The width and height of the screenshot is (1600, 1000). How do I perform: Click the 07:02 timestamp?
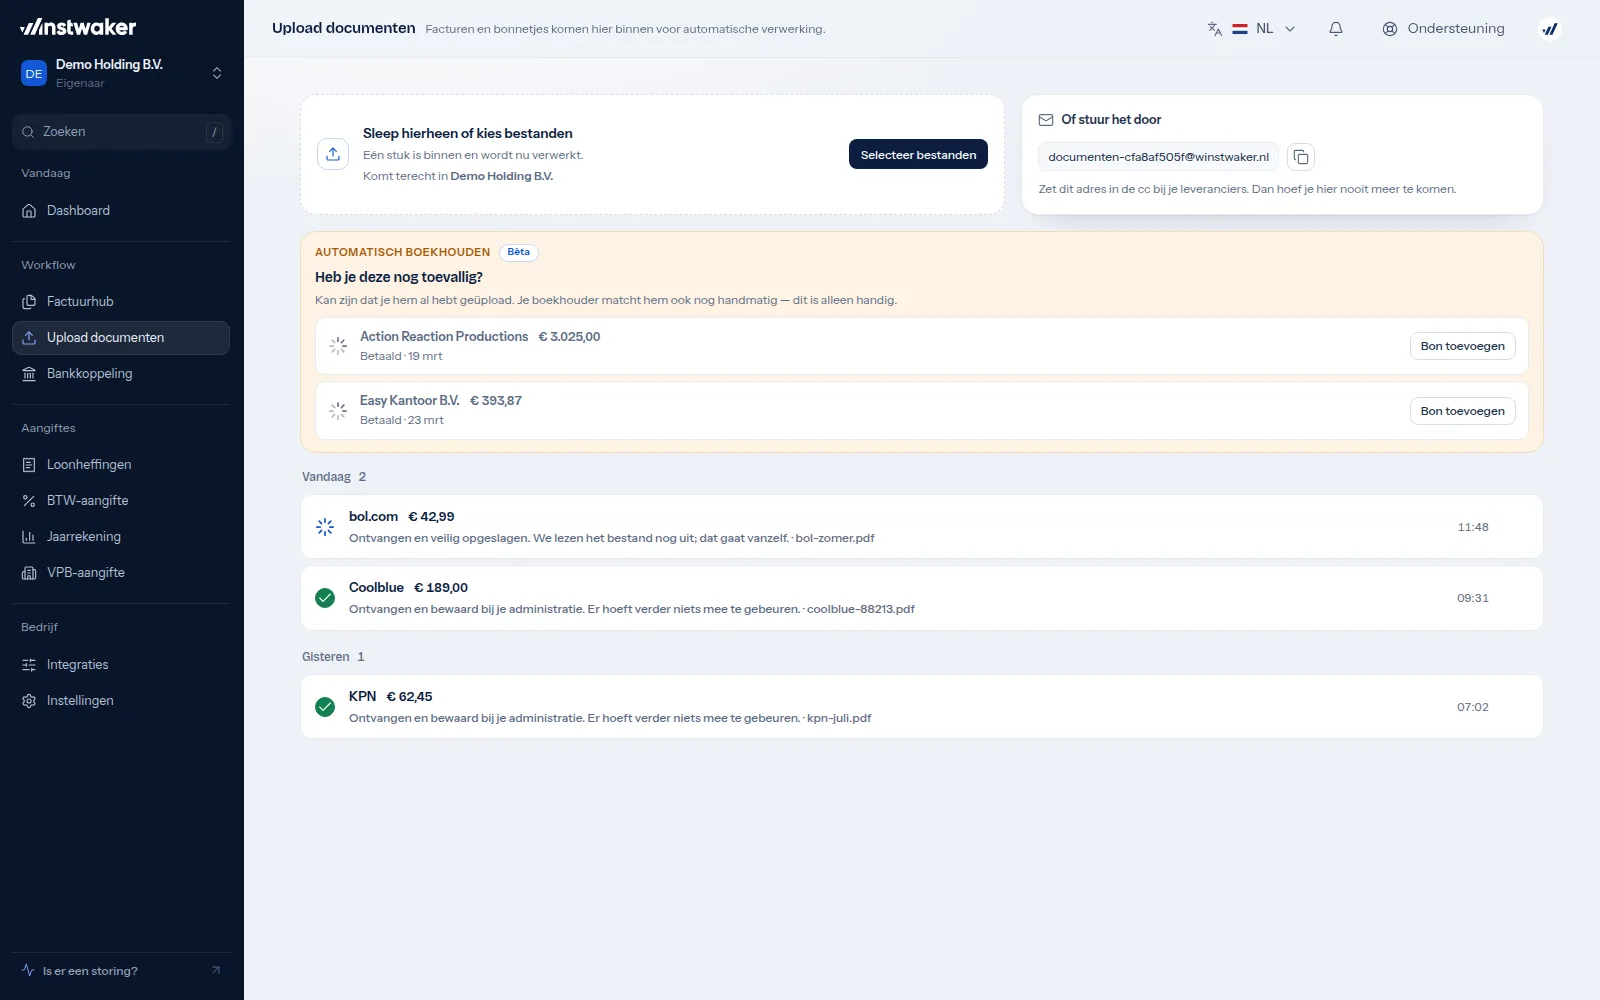click(x=1472, y=707)
